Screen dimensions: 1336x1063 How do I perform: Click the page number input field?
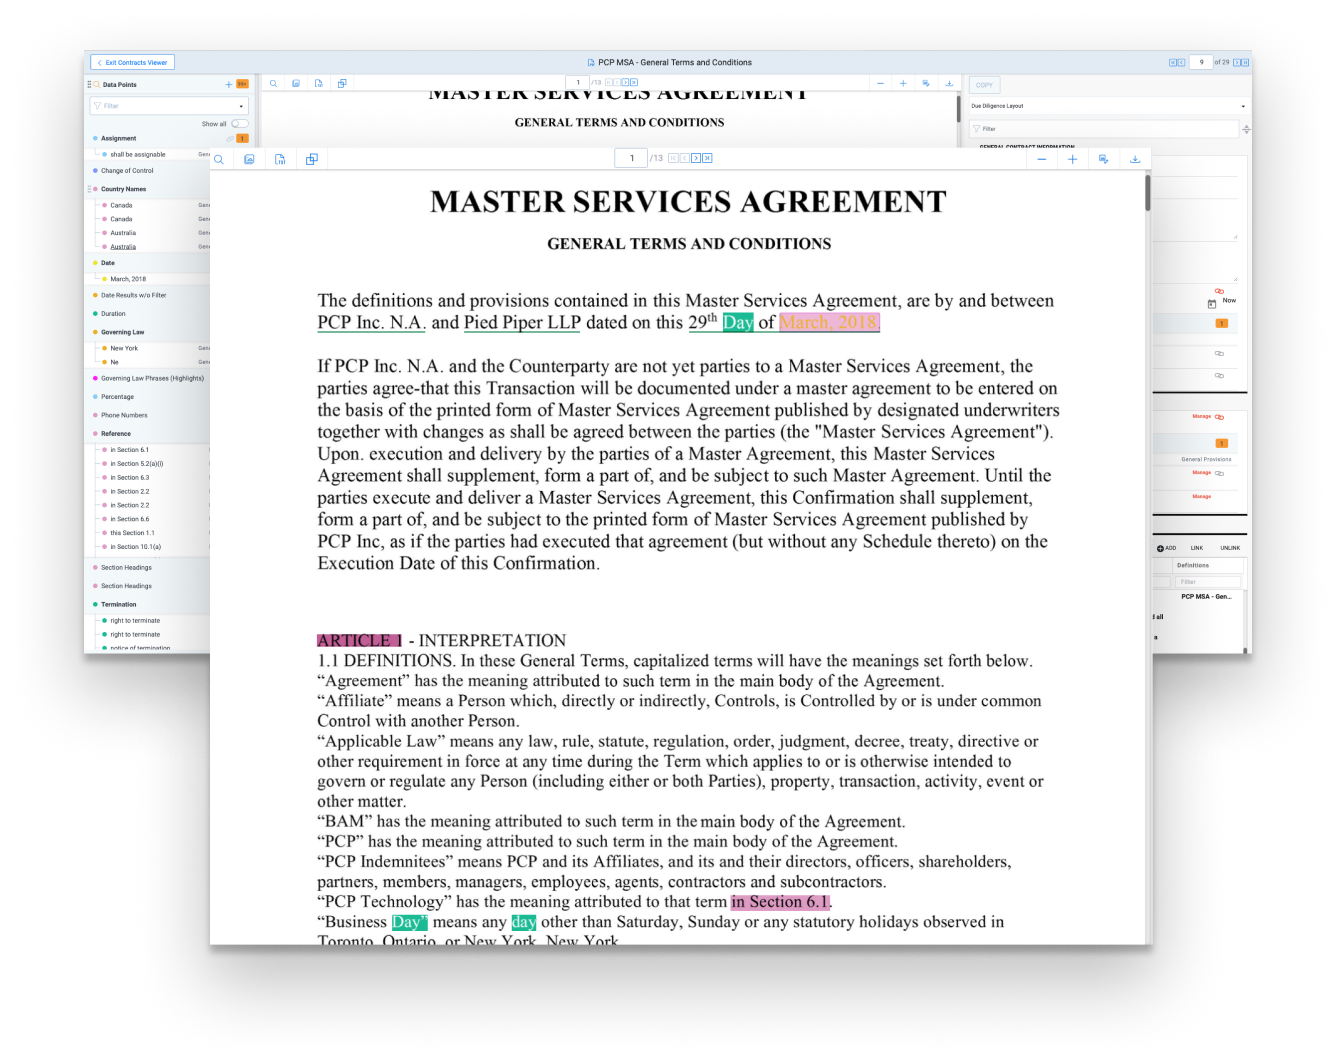click(x=632, y=159)
